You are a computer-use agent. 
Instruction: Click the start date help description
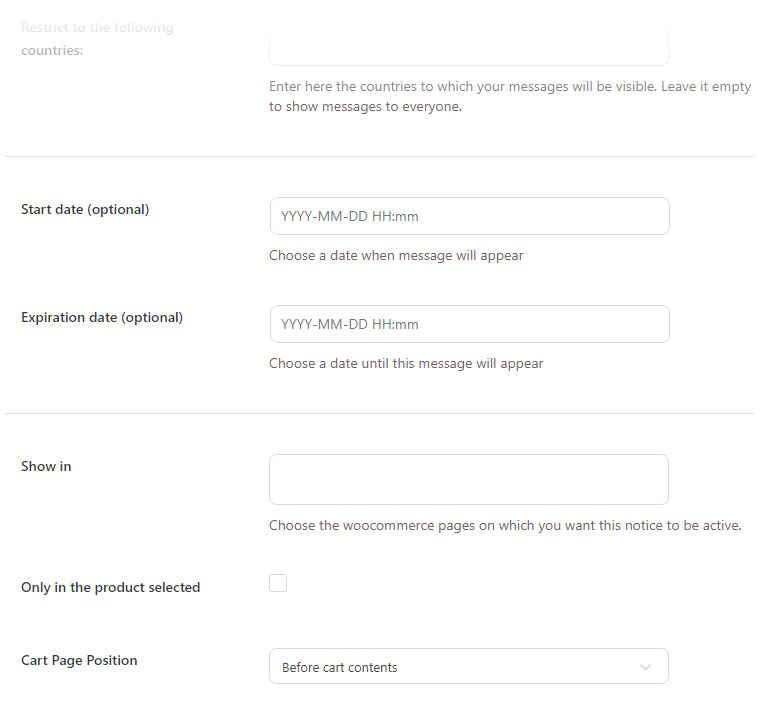coord(396,256)
